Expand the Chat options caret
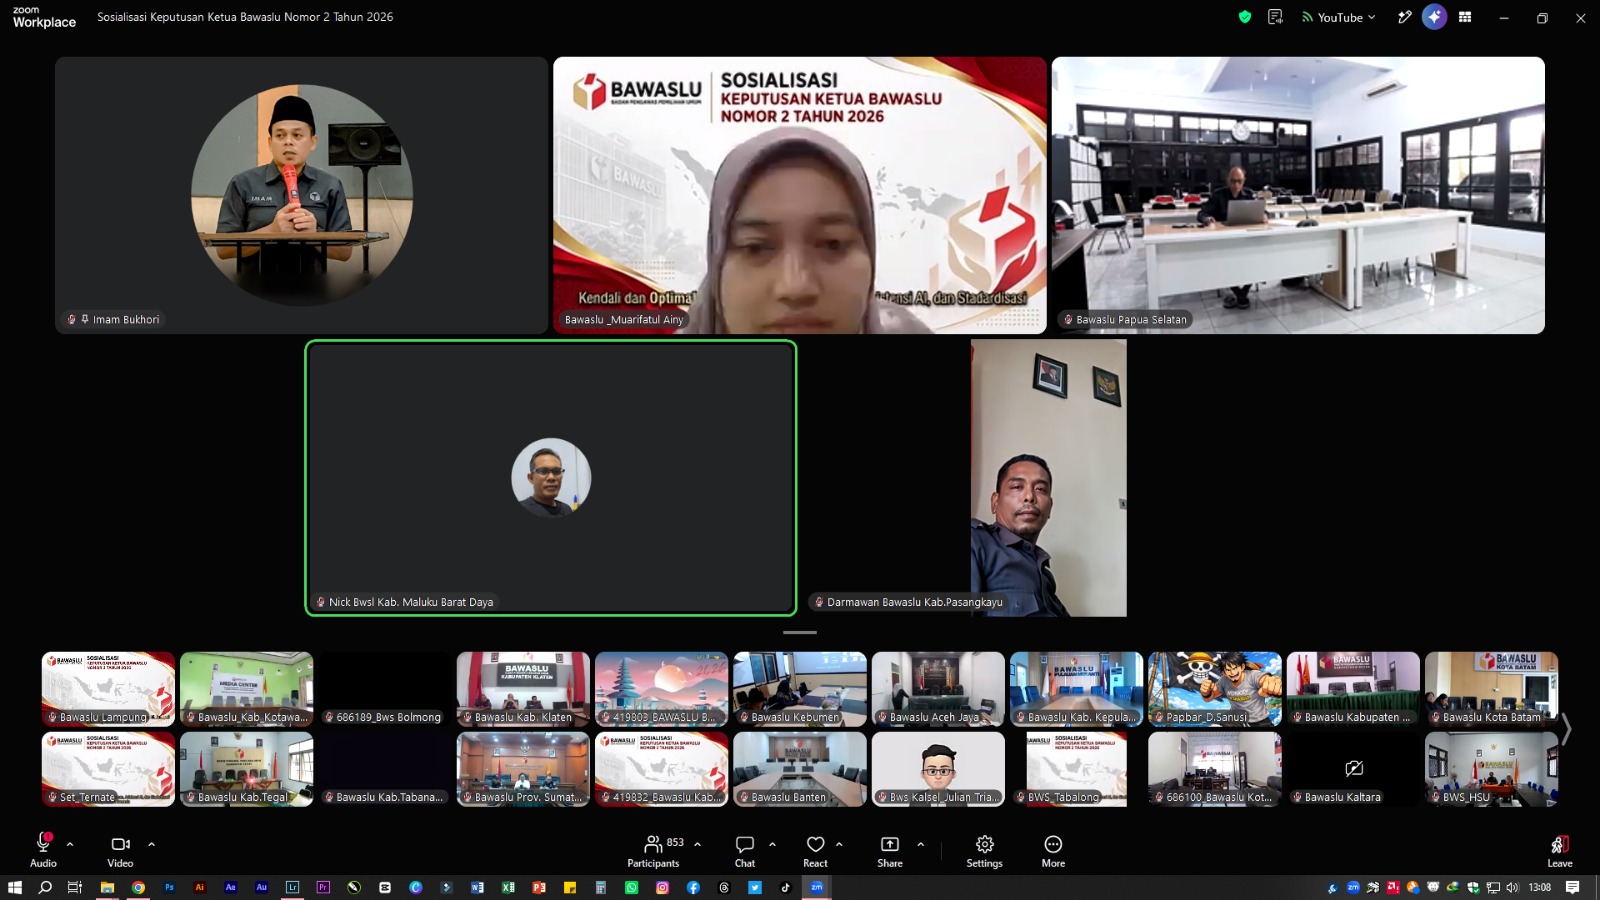The height and width of the screenshot is (900, 1600). click(x=772, y=844)
